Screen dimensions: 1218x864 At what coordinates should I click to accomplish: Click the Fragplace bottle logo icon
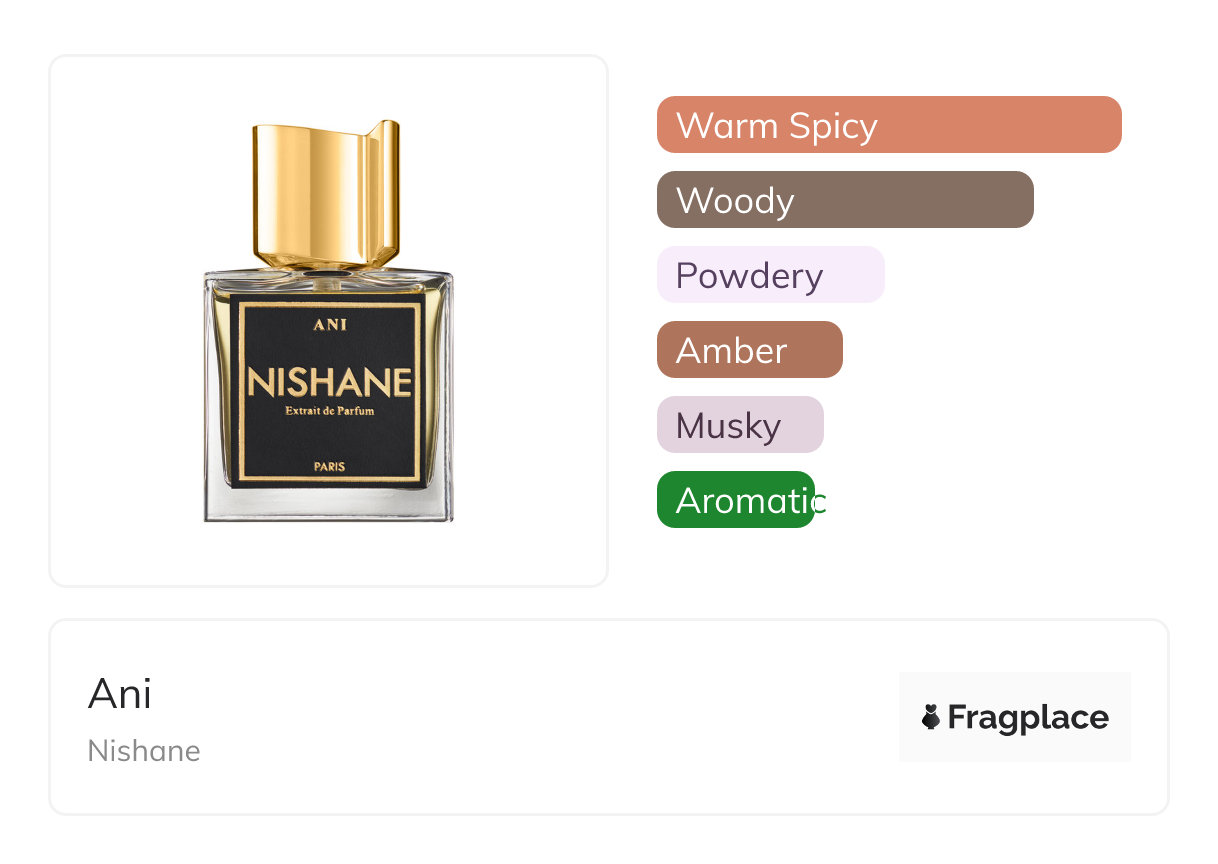click(x=930, y=717)
